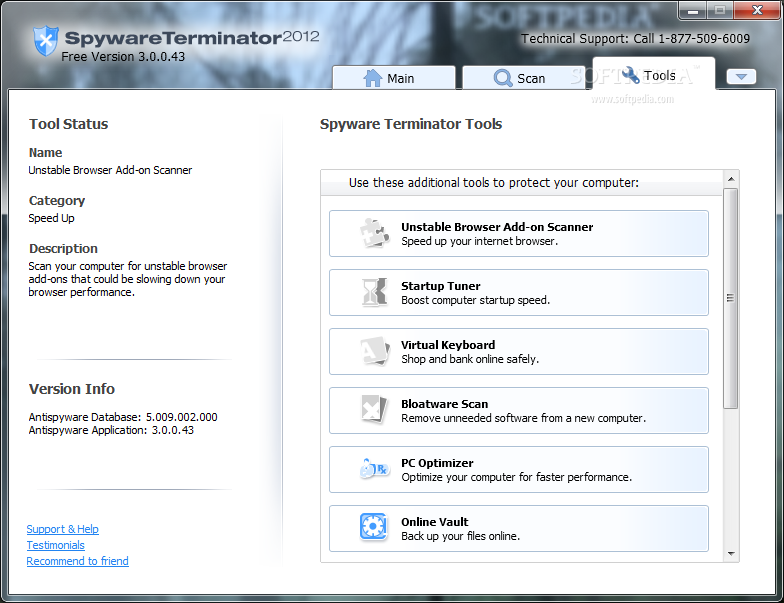Click the wrench icon on Tools tab
The image size is (784, 603).
[x=630, y=75]
